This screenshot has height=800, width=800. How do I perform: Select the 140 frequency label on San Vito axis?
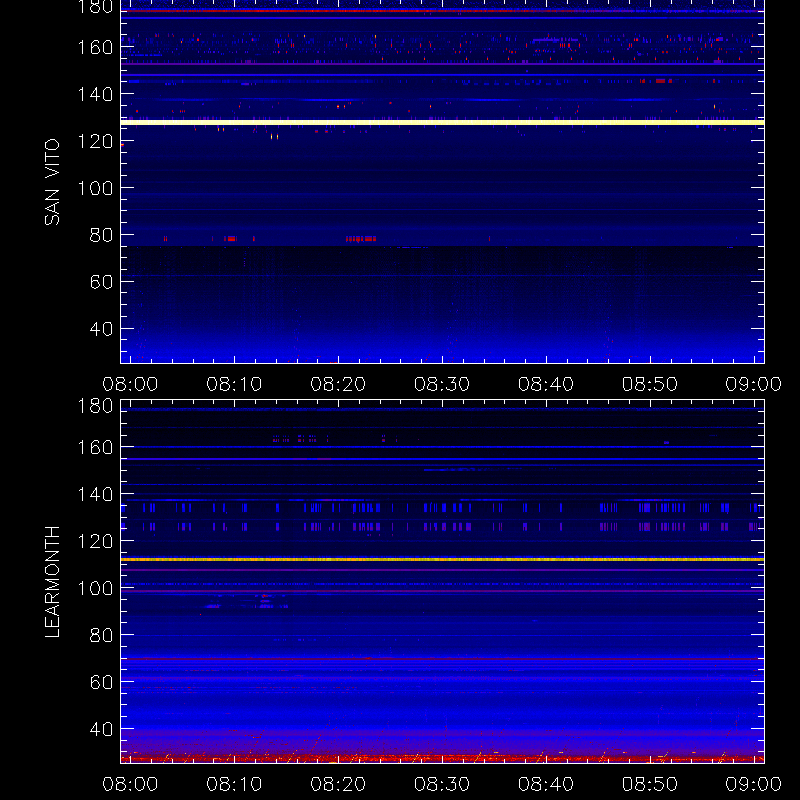pyautogui.click(x=95, y=94)
